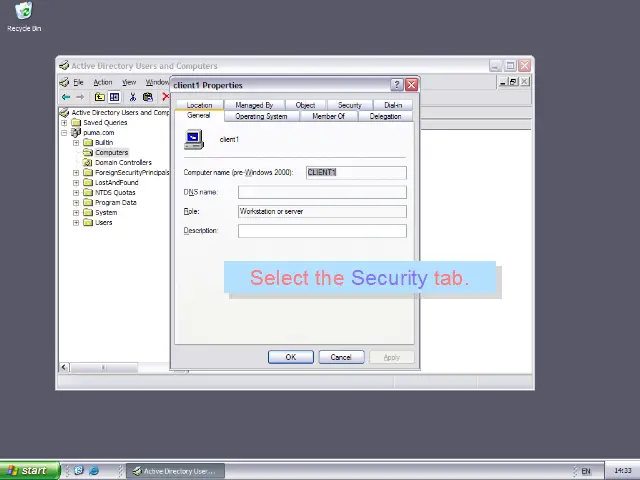This screenshot has width=640, height=480.
Task: Expand the Program Data node
Action: (76, 202)
